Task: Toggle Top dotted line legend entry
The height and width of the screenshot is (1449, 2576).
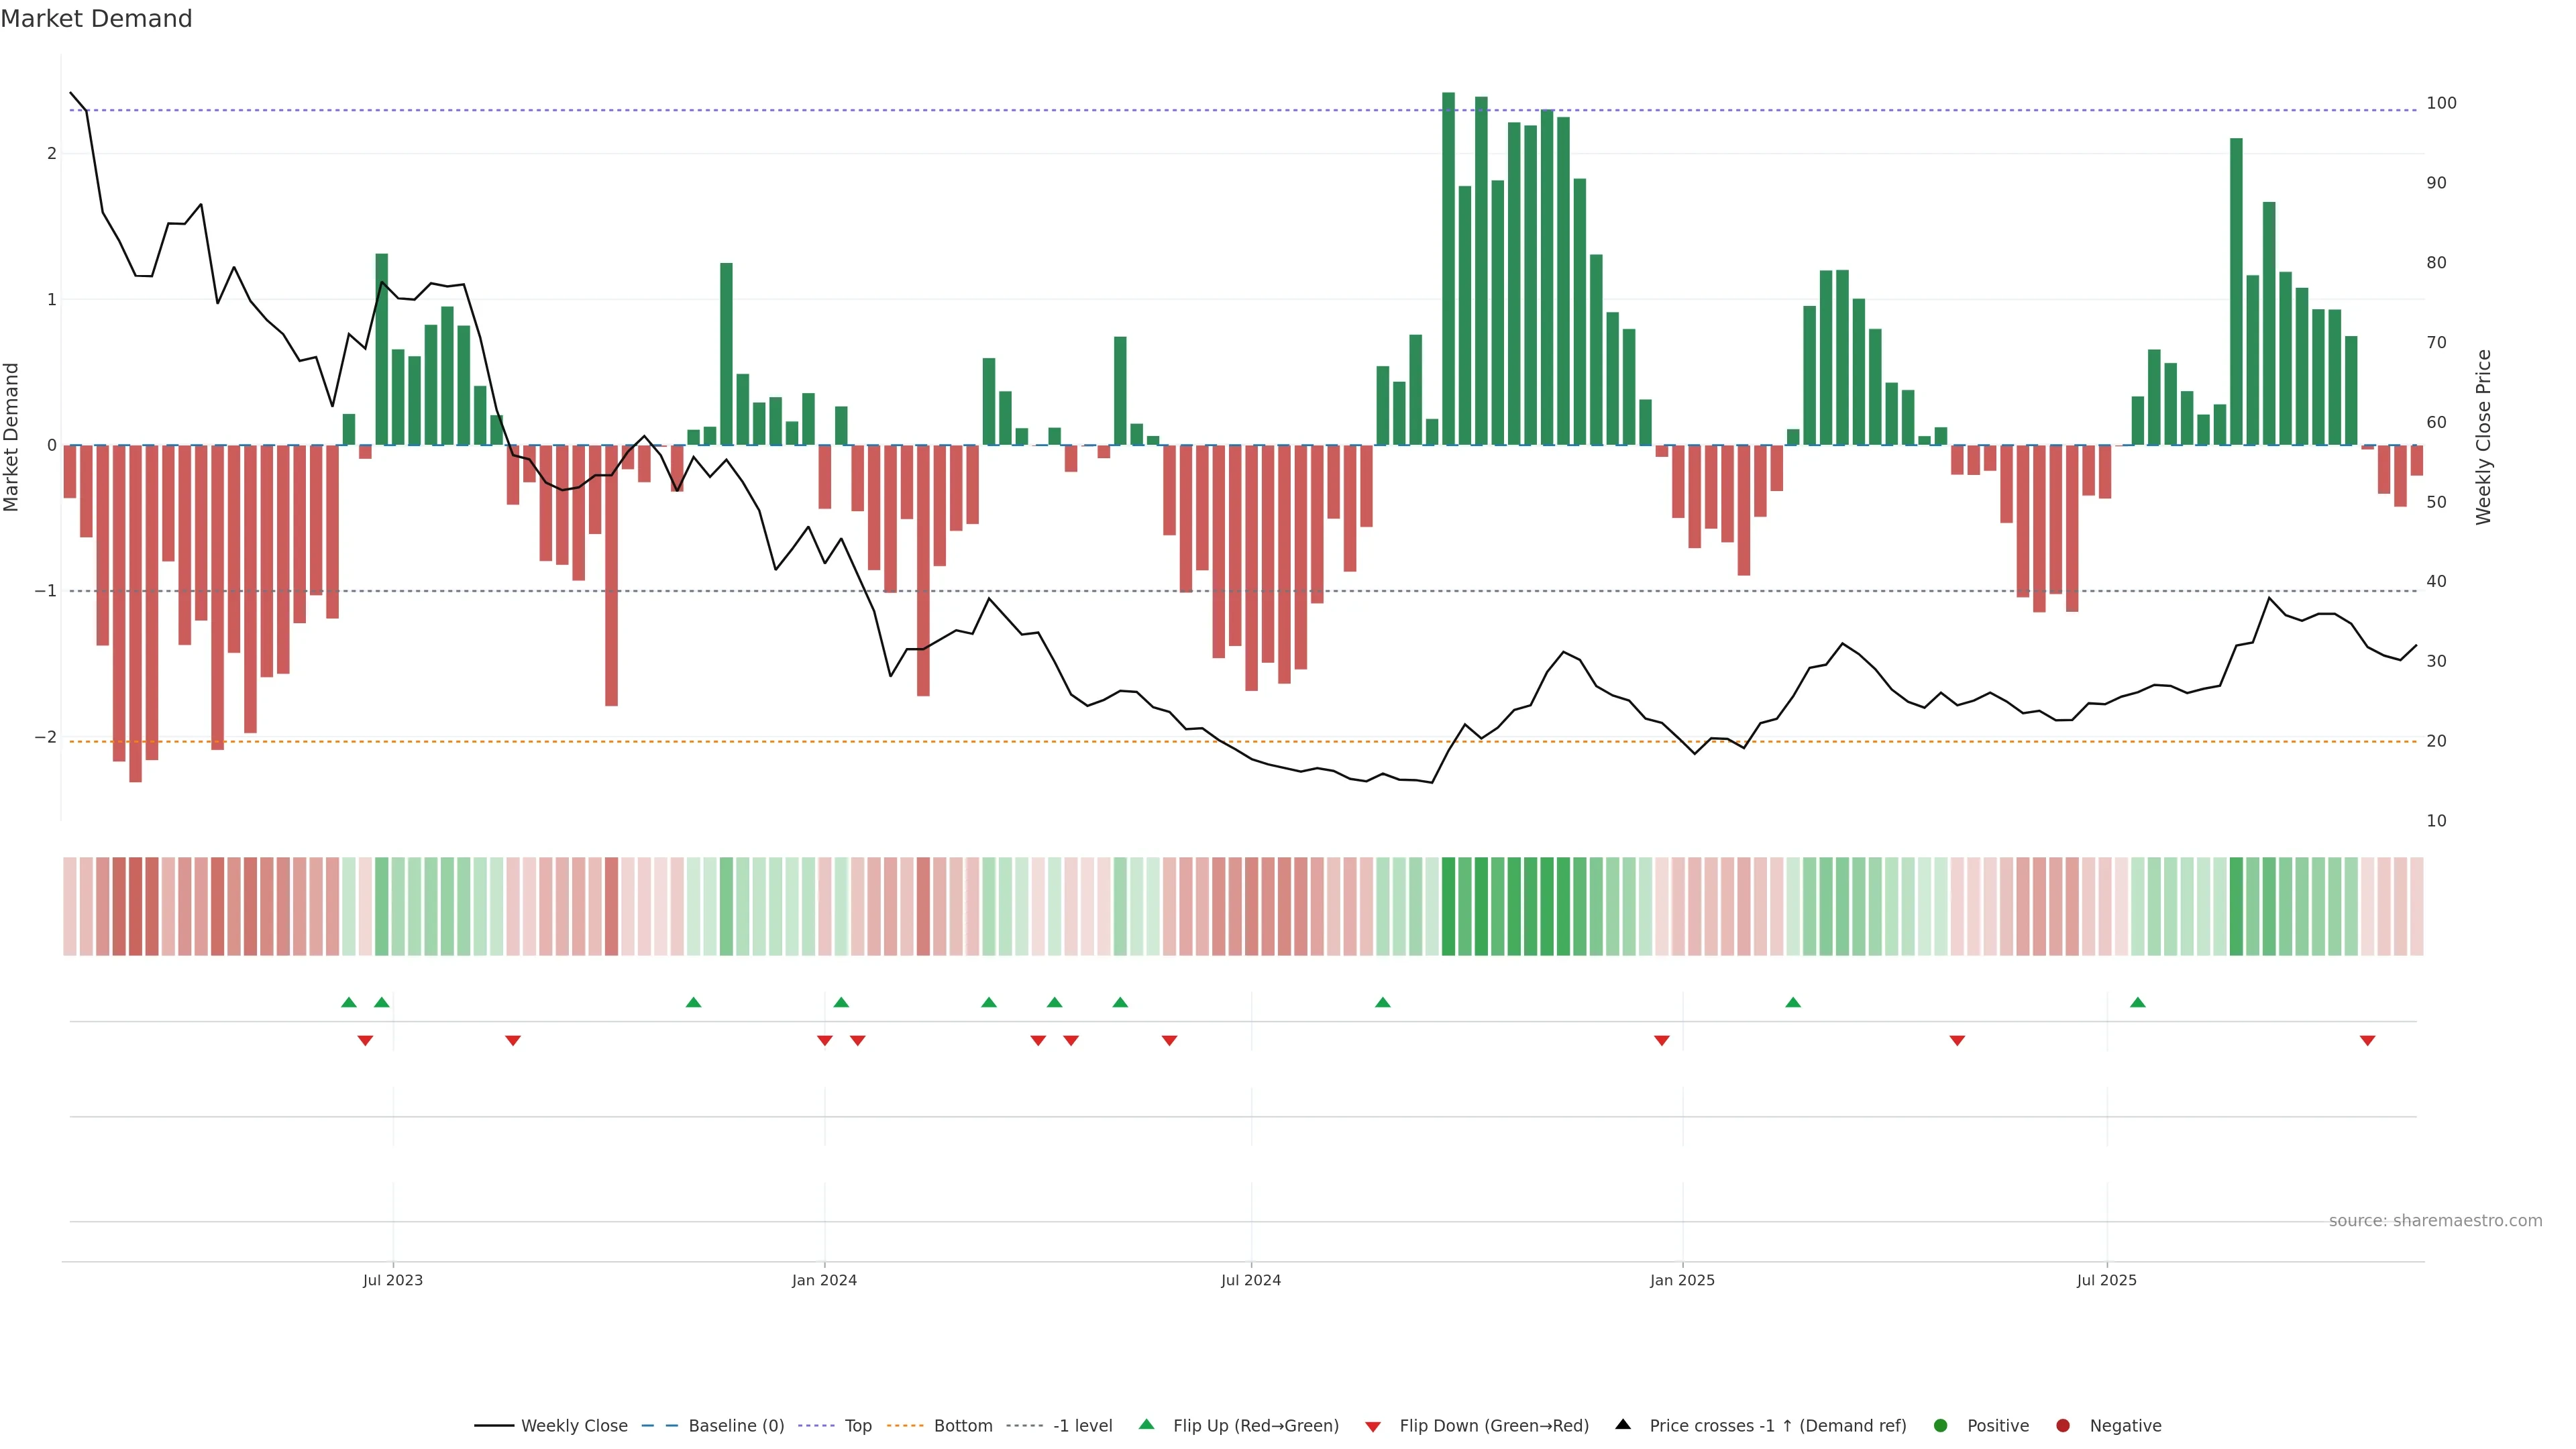Action: tap(857, 1425)
